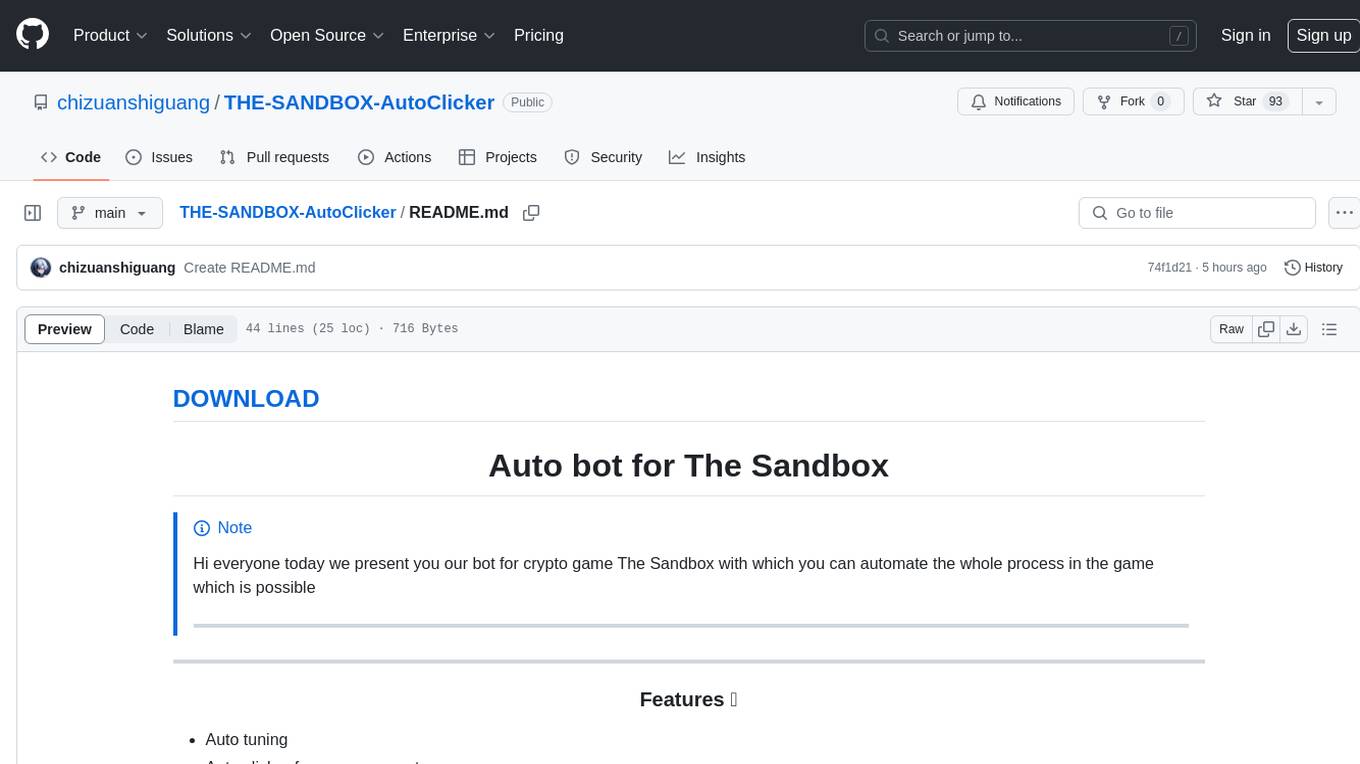This screenshot has height=764, width=1360.
Task: Switch to the Code tab
Action: (71, 157)
